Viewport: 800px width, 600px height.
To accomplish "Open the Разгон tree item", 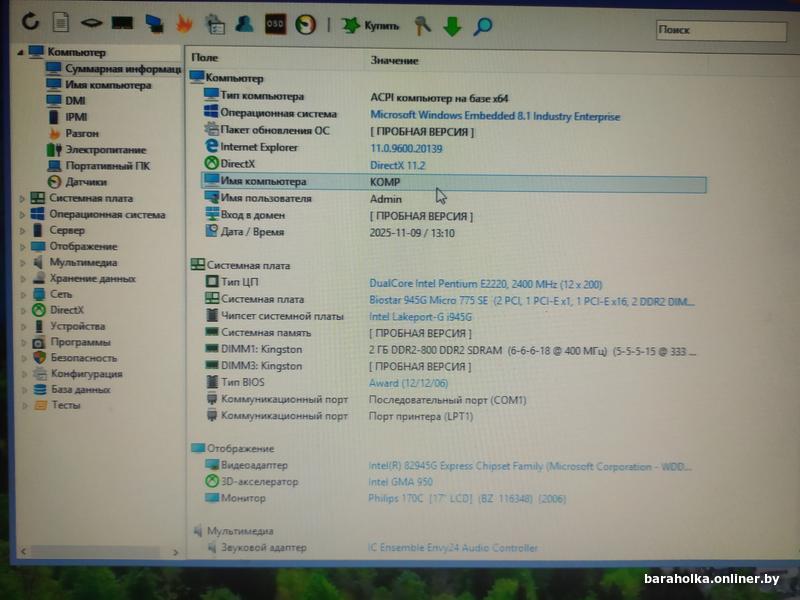I will (x=82, y=133).
